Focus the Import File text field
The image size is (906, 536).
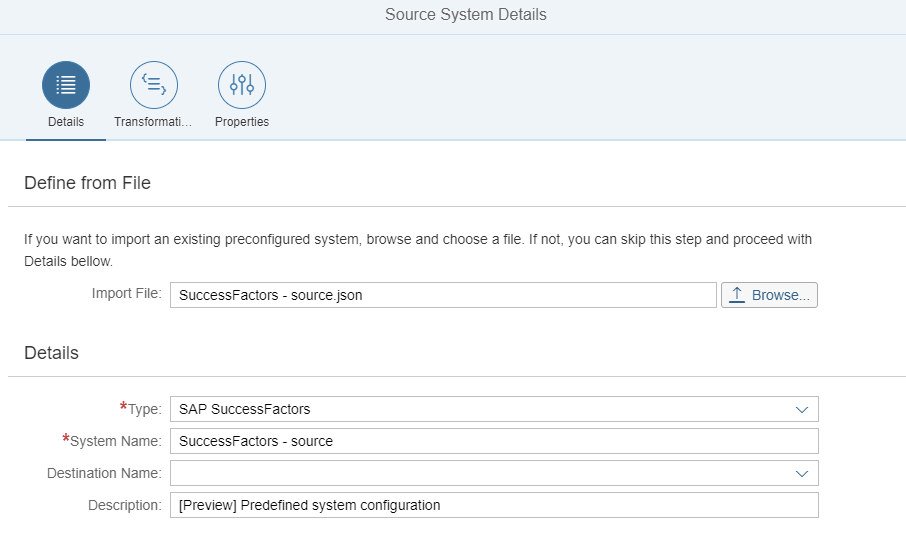(443, 295)
